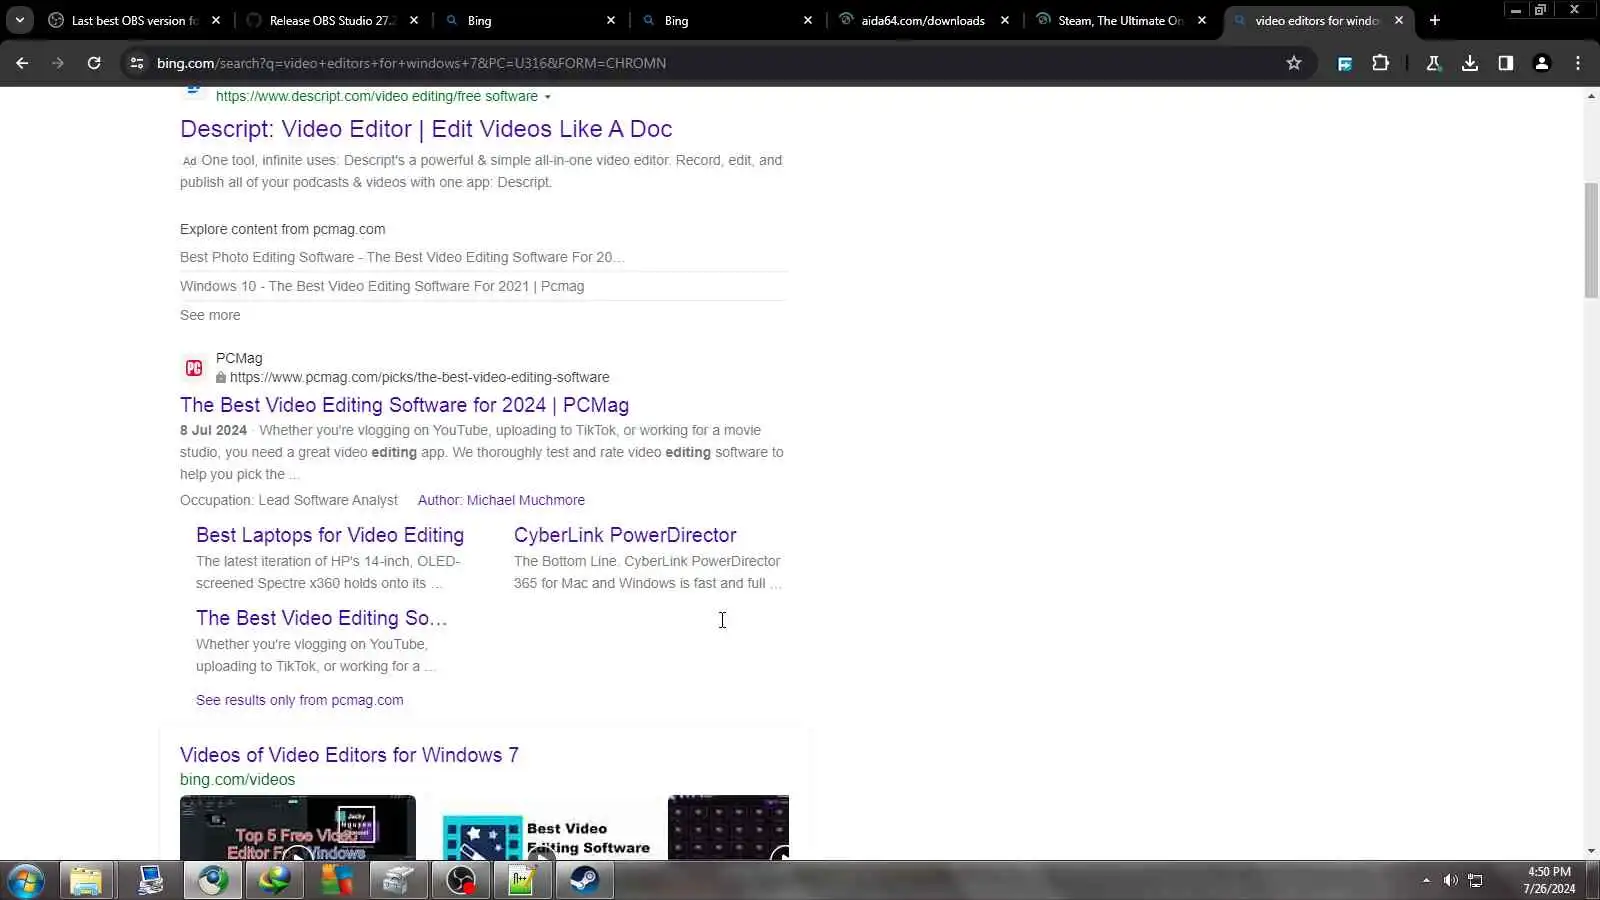Close the Release OBS Studio tab

point(414,20)
